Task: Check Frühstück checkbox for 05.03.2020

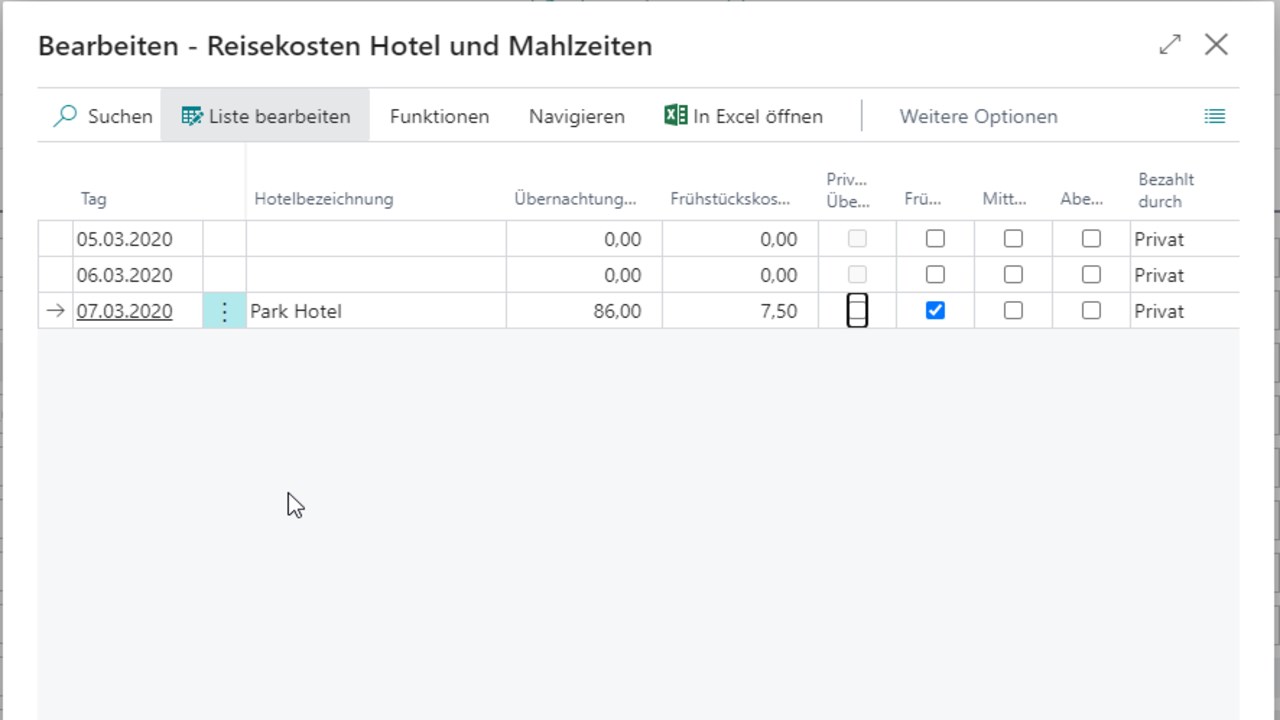Action: 935,239
